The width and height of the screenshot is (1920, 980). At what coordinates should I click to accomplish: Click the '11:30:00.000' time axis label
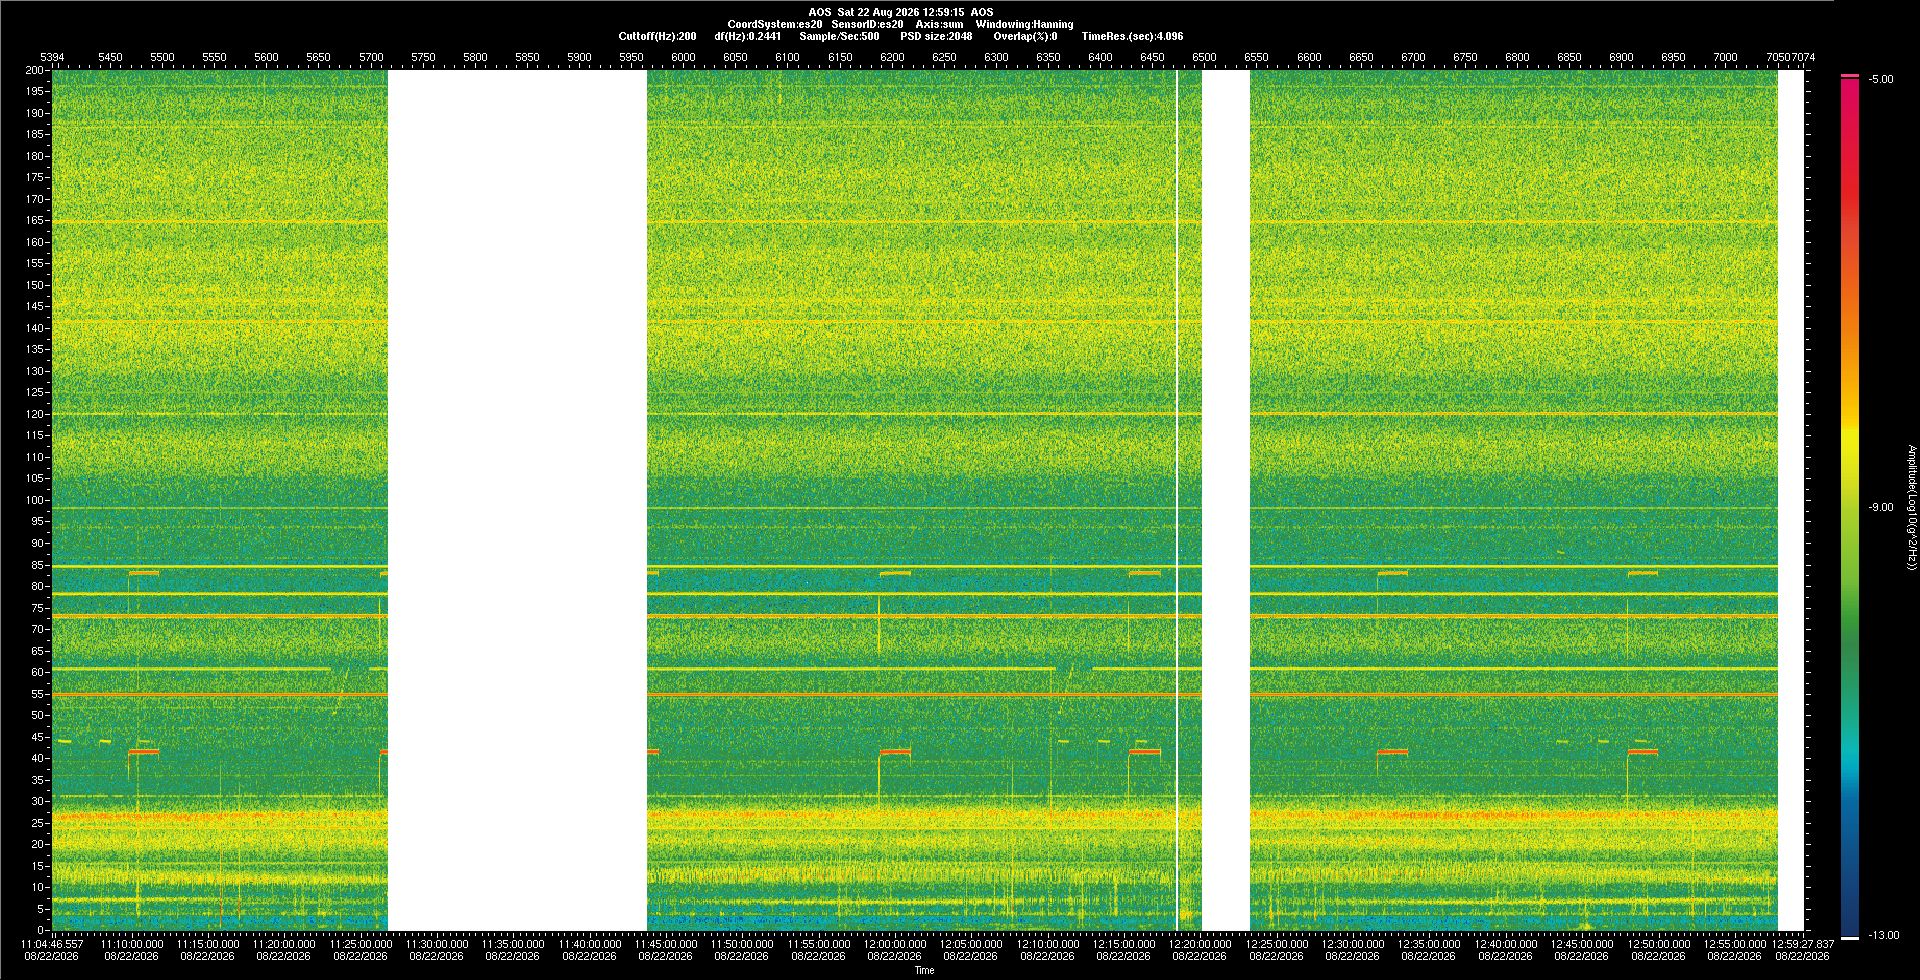coord(437,944)
